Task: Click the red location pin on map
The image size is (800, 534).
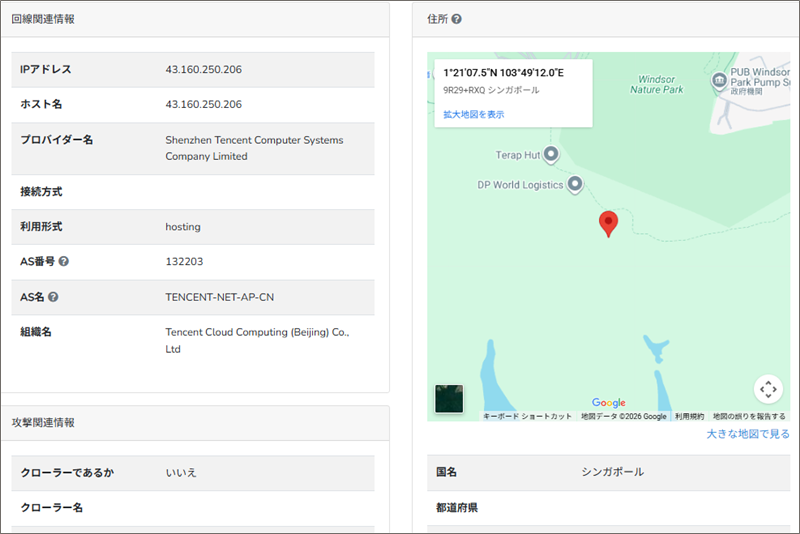Action: click(608, 223)
